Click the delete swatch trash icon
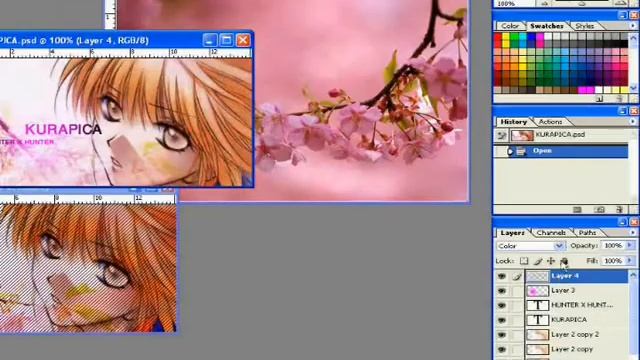 (620, 99)
